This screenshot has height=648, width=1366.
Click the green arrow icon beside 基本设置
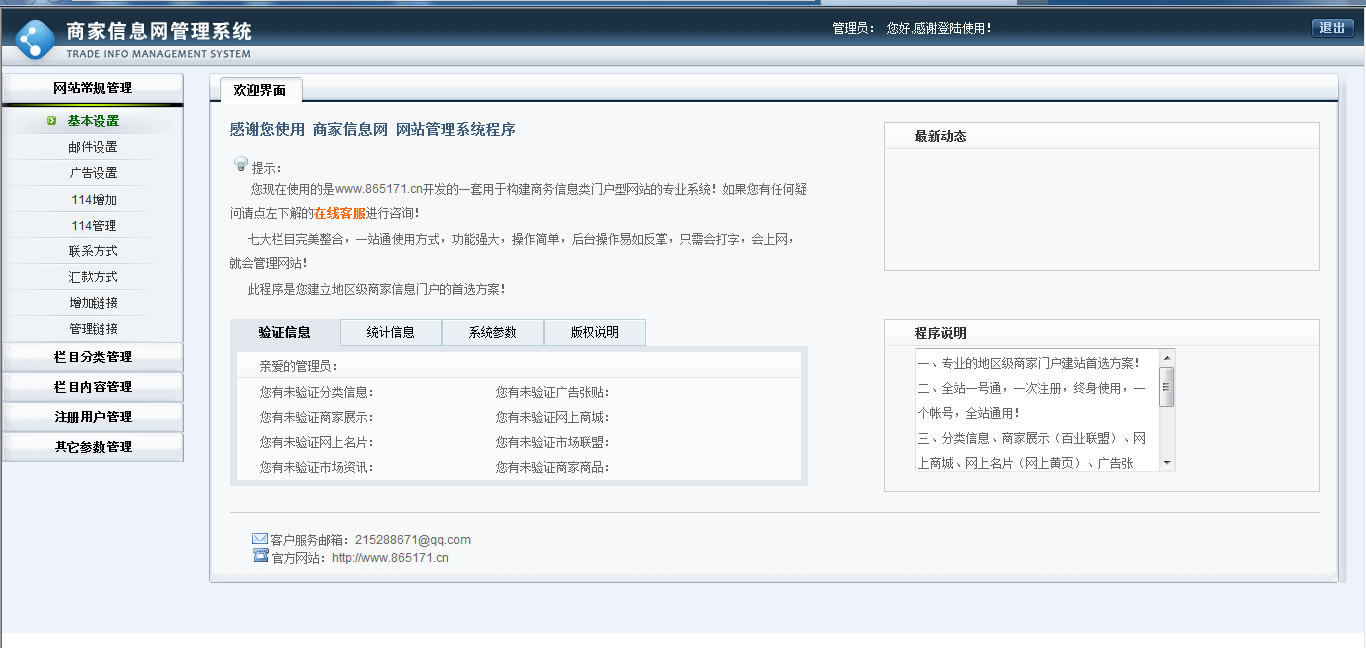[x=54, y=119]
